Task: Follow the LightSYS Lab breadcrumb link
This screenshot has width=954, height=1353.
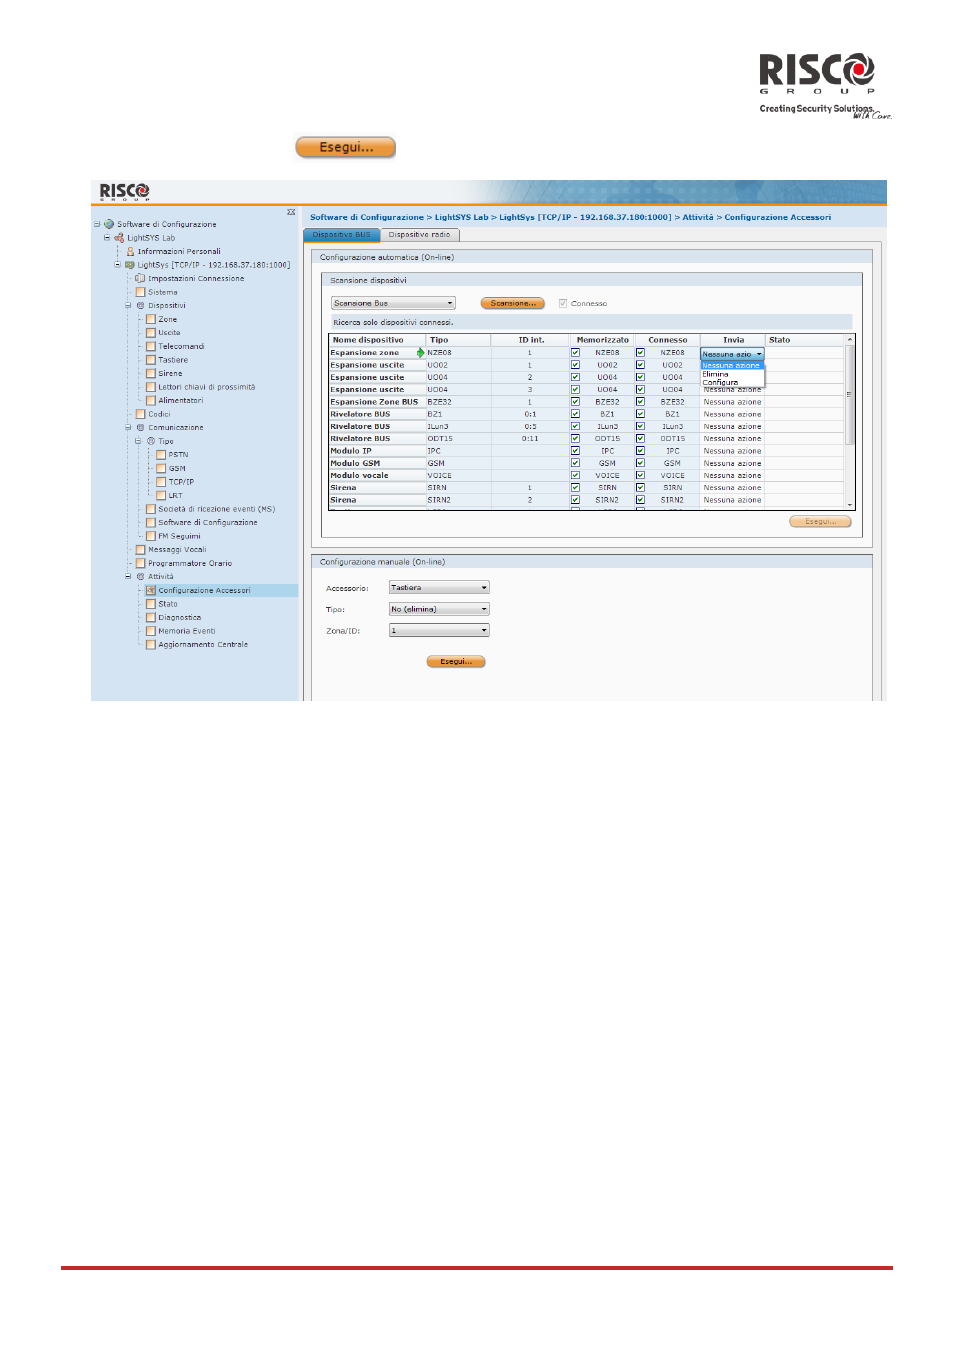Action: (x=461, y=217)
